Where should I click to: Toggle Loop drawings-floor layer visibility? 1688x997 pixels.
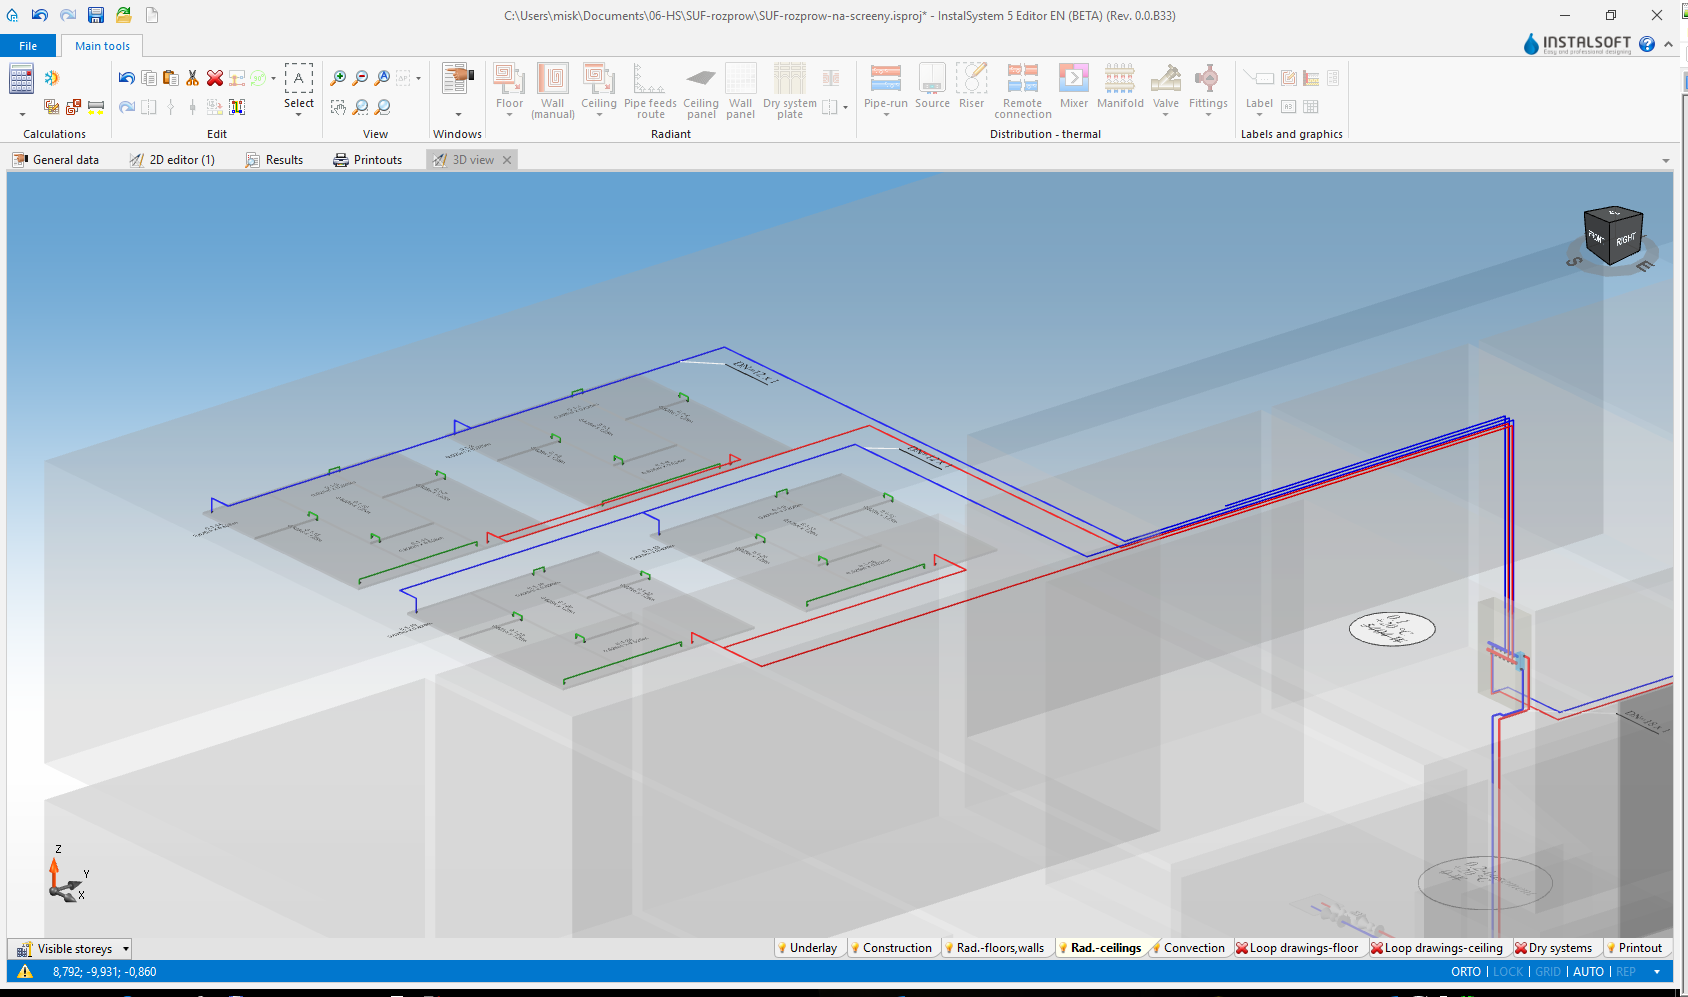(1296, 948)
